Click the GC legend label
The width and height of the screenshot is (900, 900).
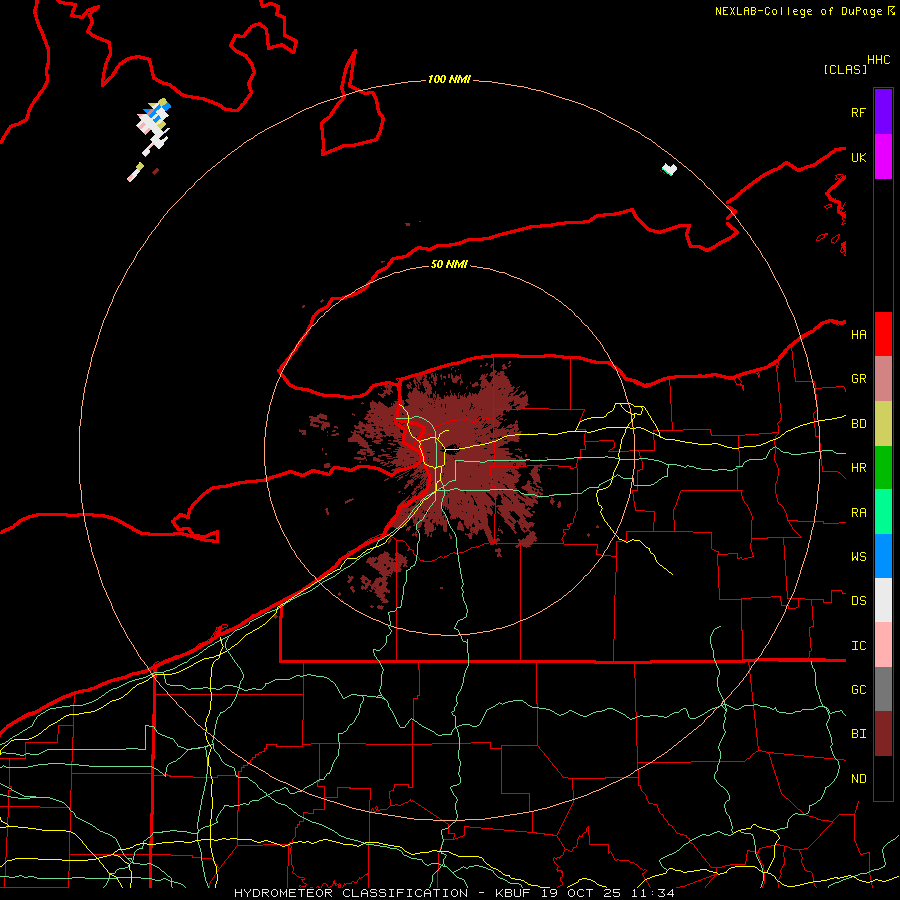[x=859, y=690]
